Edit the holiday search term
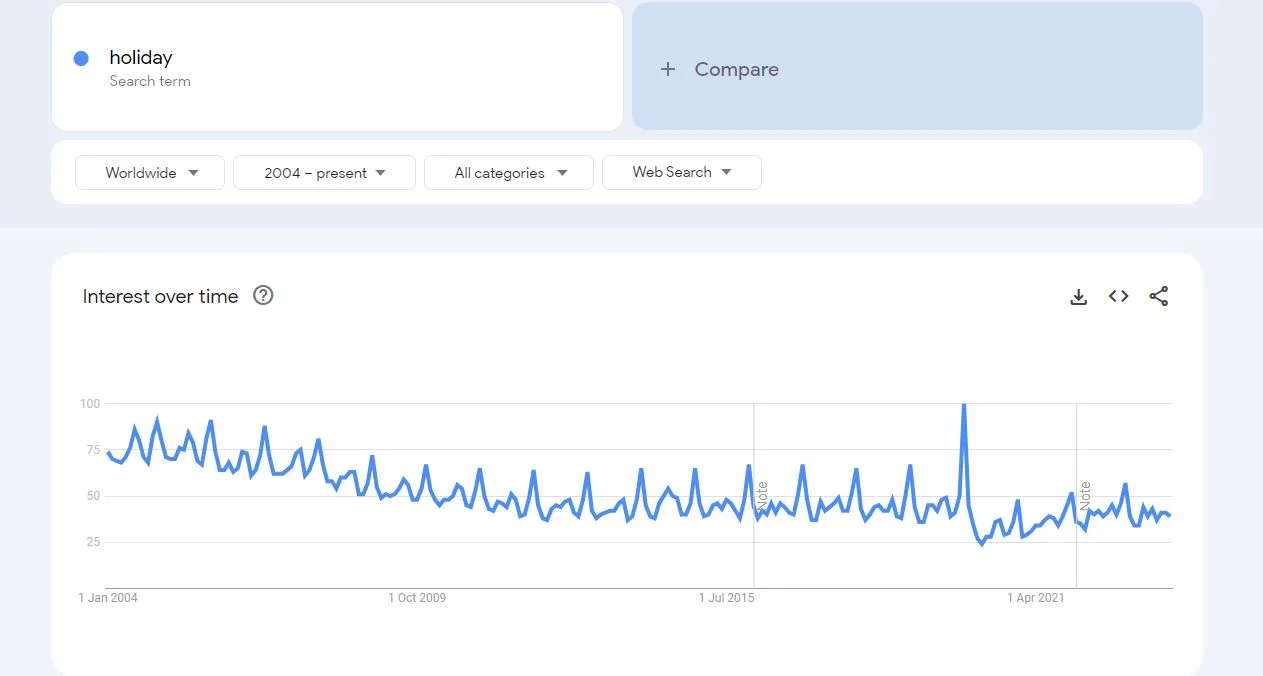 pos(141,58)
